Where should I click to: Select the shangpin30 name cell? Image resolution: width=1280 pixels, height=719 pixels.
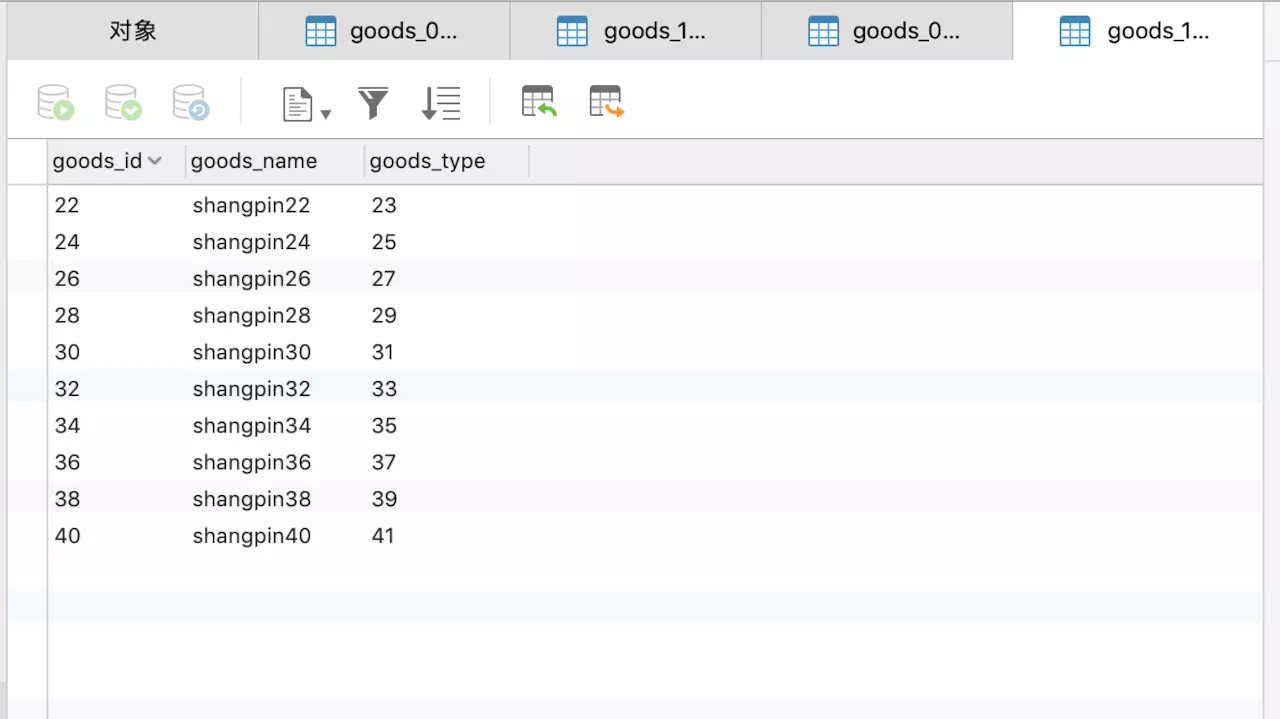tap(251, 352)
